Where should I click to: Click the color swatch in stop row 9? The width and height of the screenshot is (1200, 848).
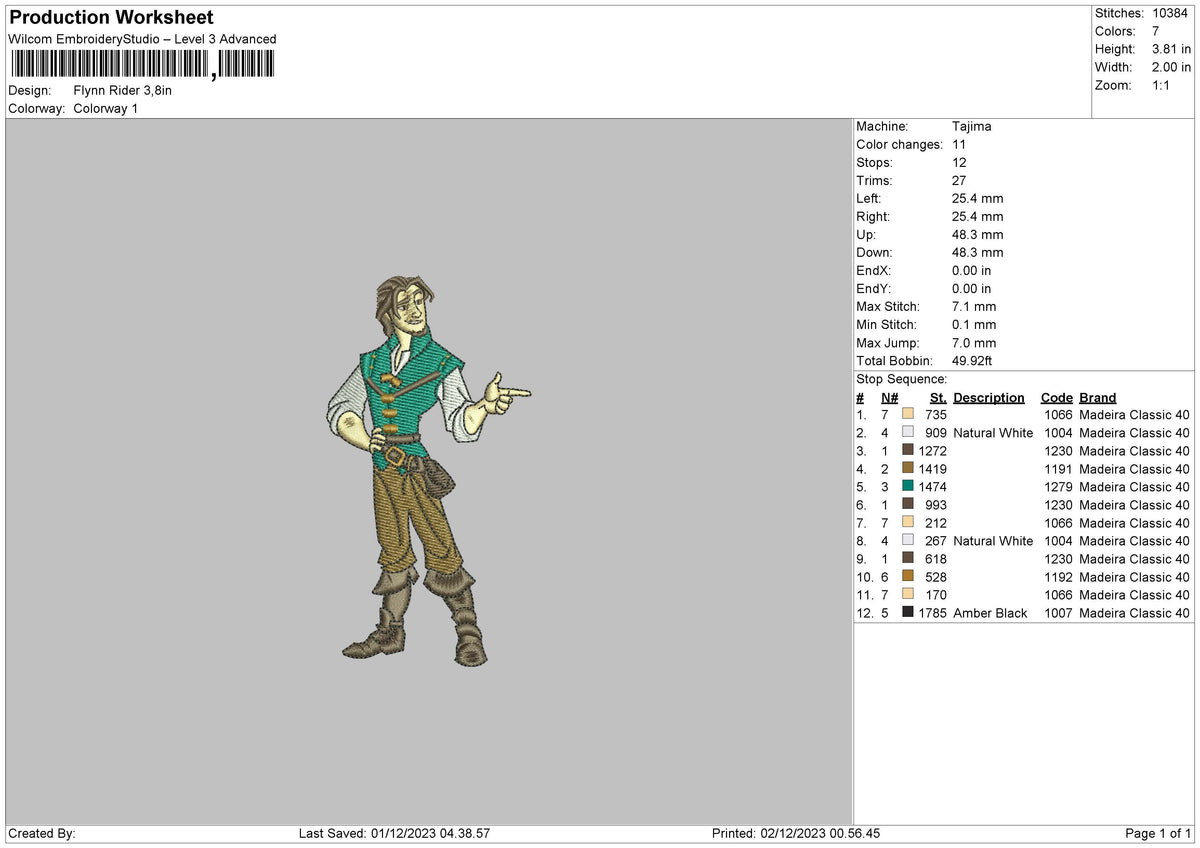[908, 558]
